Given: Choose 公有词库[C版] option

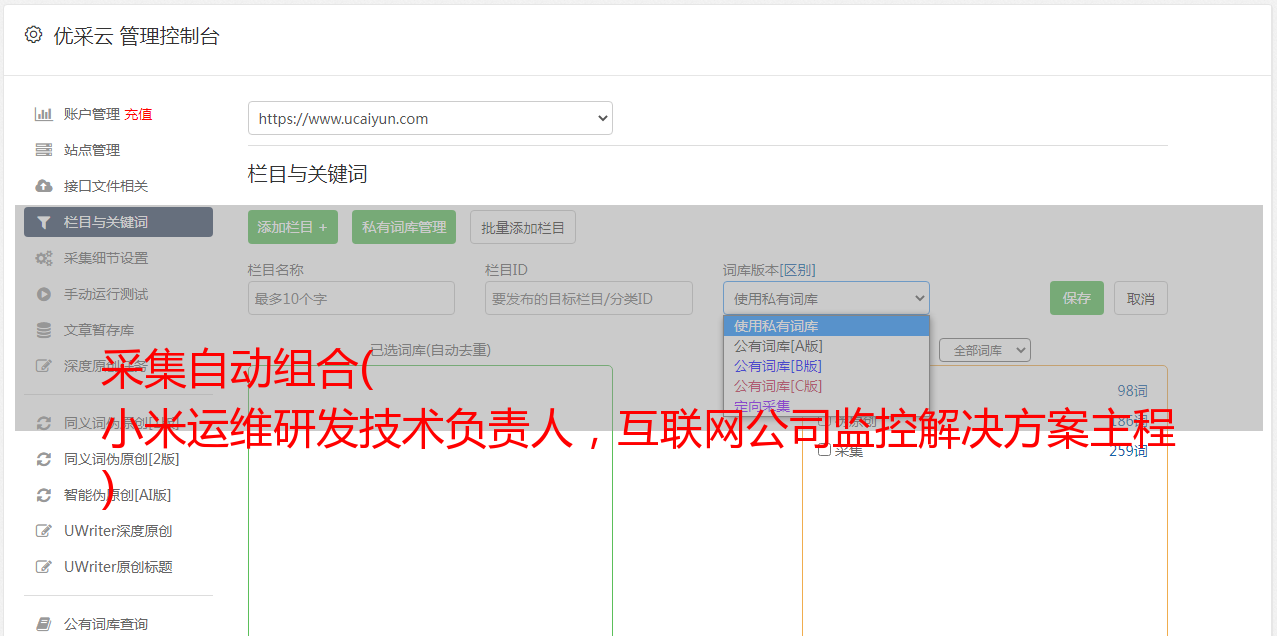Looking at the screenshot, I should [x=826, y=386].
